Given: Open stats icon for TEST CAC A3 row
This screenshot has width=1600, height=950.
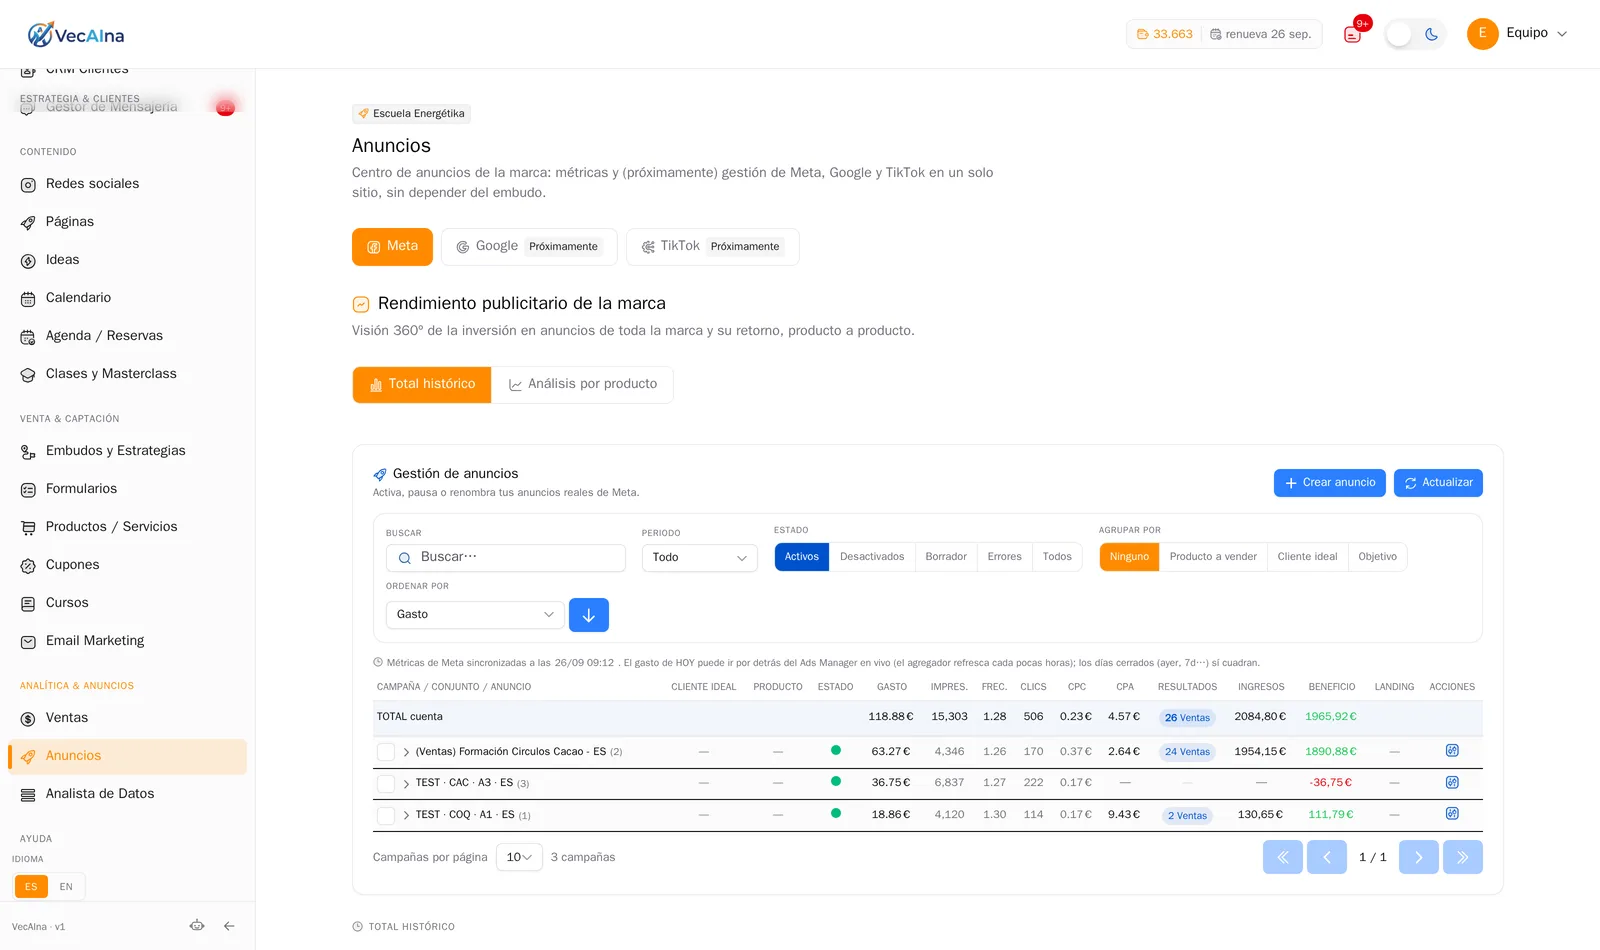Looking at the screenshot, I should click(1452, 783).
